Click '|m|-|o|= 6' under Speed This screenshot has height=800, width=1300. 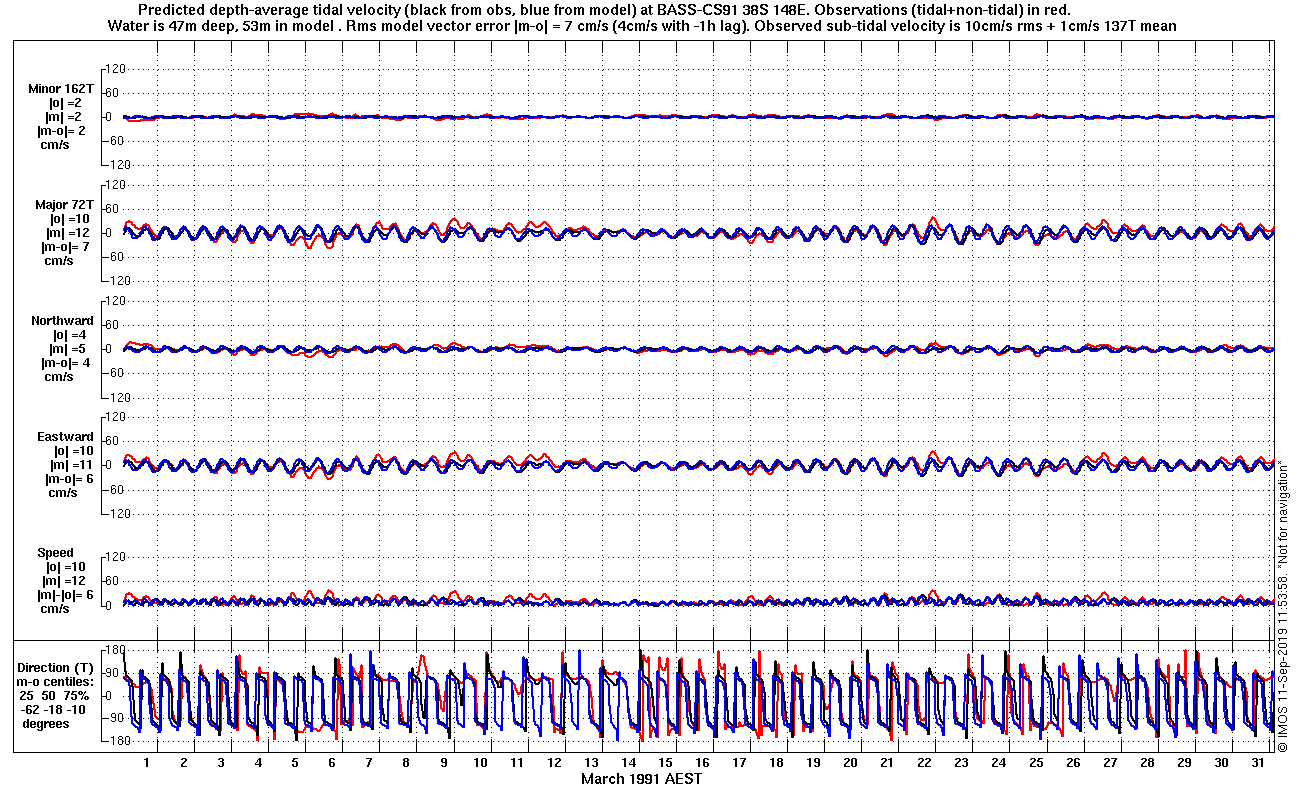pos(67,595)
